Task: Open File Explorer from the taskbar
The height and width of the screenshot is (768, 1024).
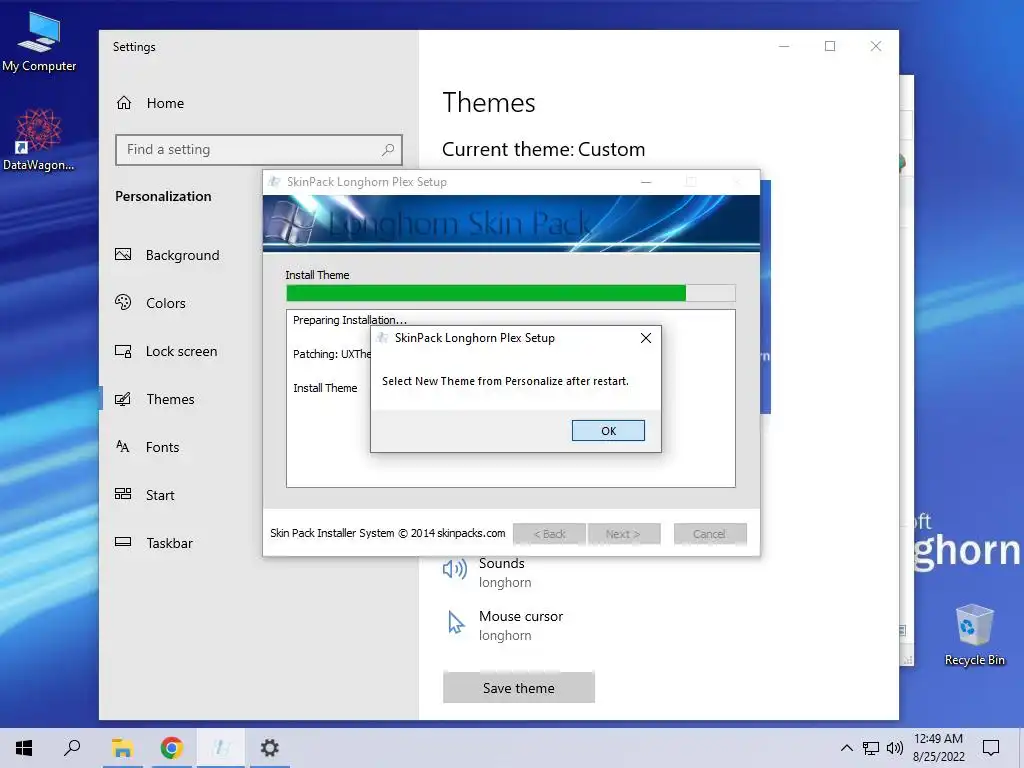Action: [x=122, y=748]
